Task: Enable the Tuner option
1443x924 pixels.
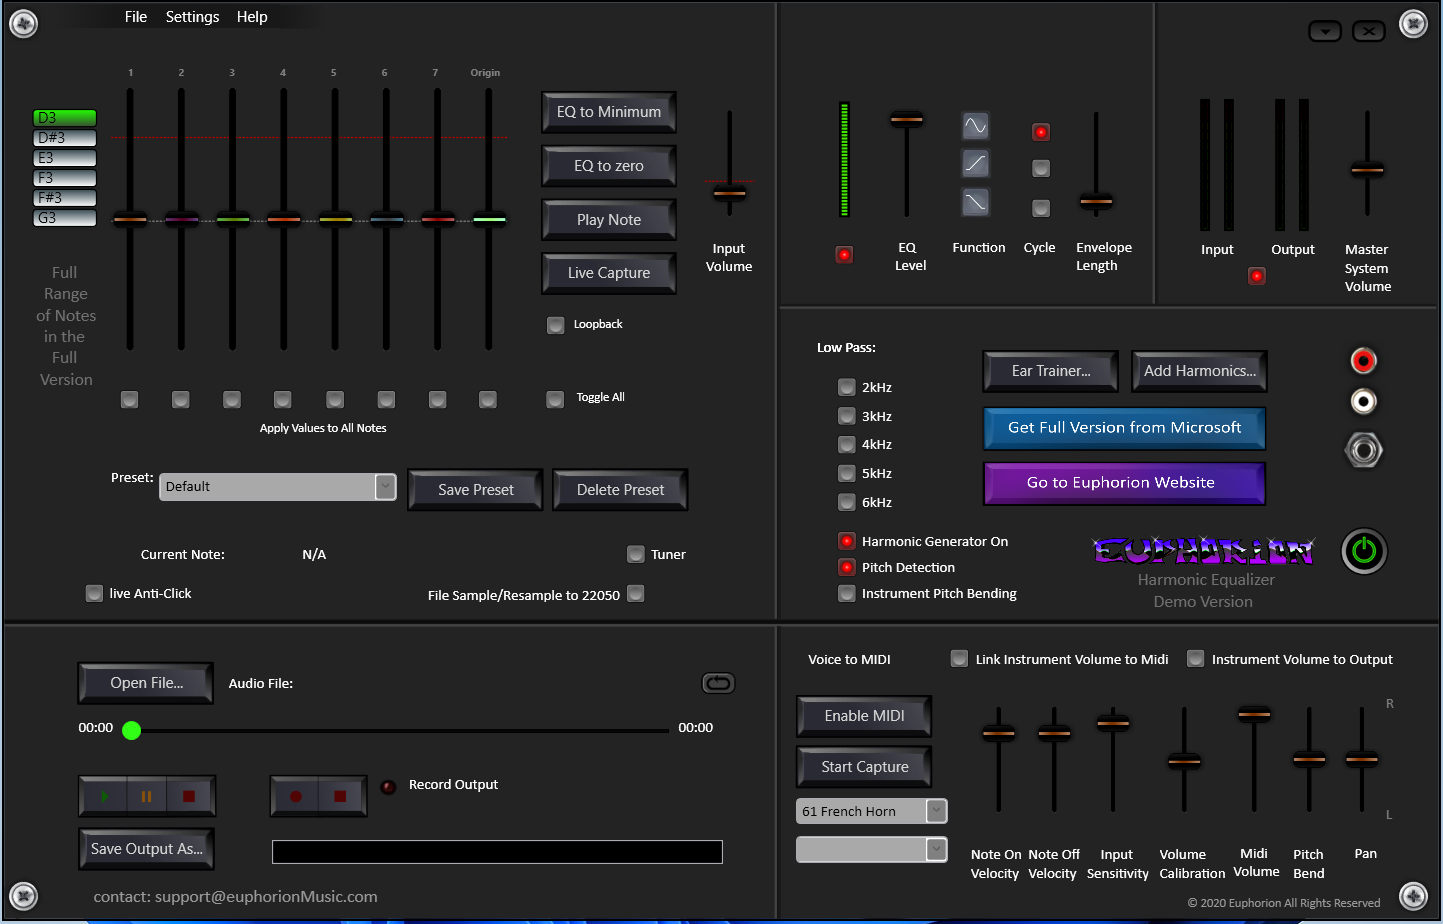Action: (x=635, y=553)
